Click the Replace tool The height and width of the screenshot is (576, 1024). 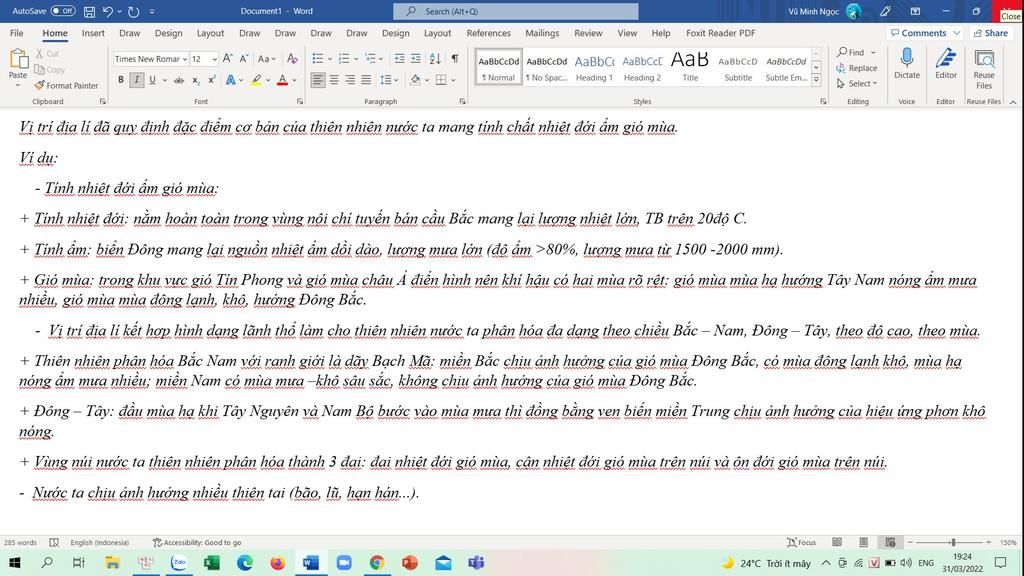[x=857, y=68]
